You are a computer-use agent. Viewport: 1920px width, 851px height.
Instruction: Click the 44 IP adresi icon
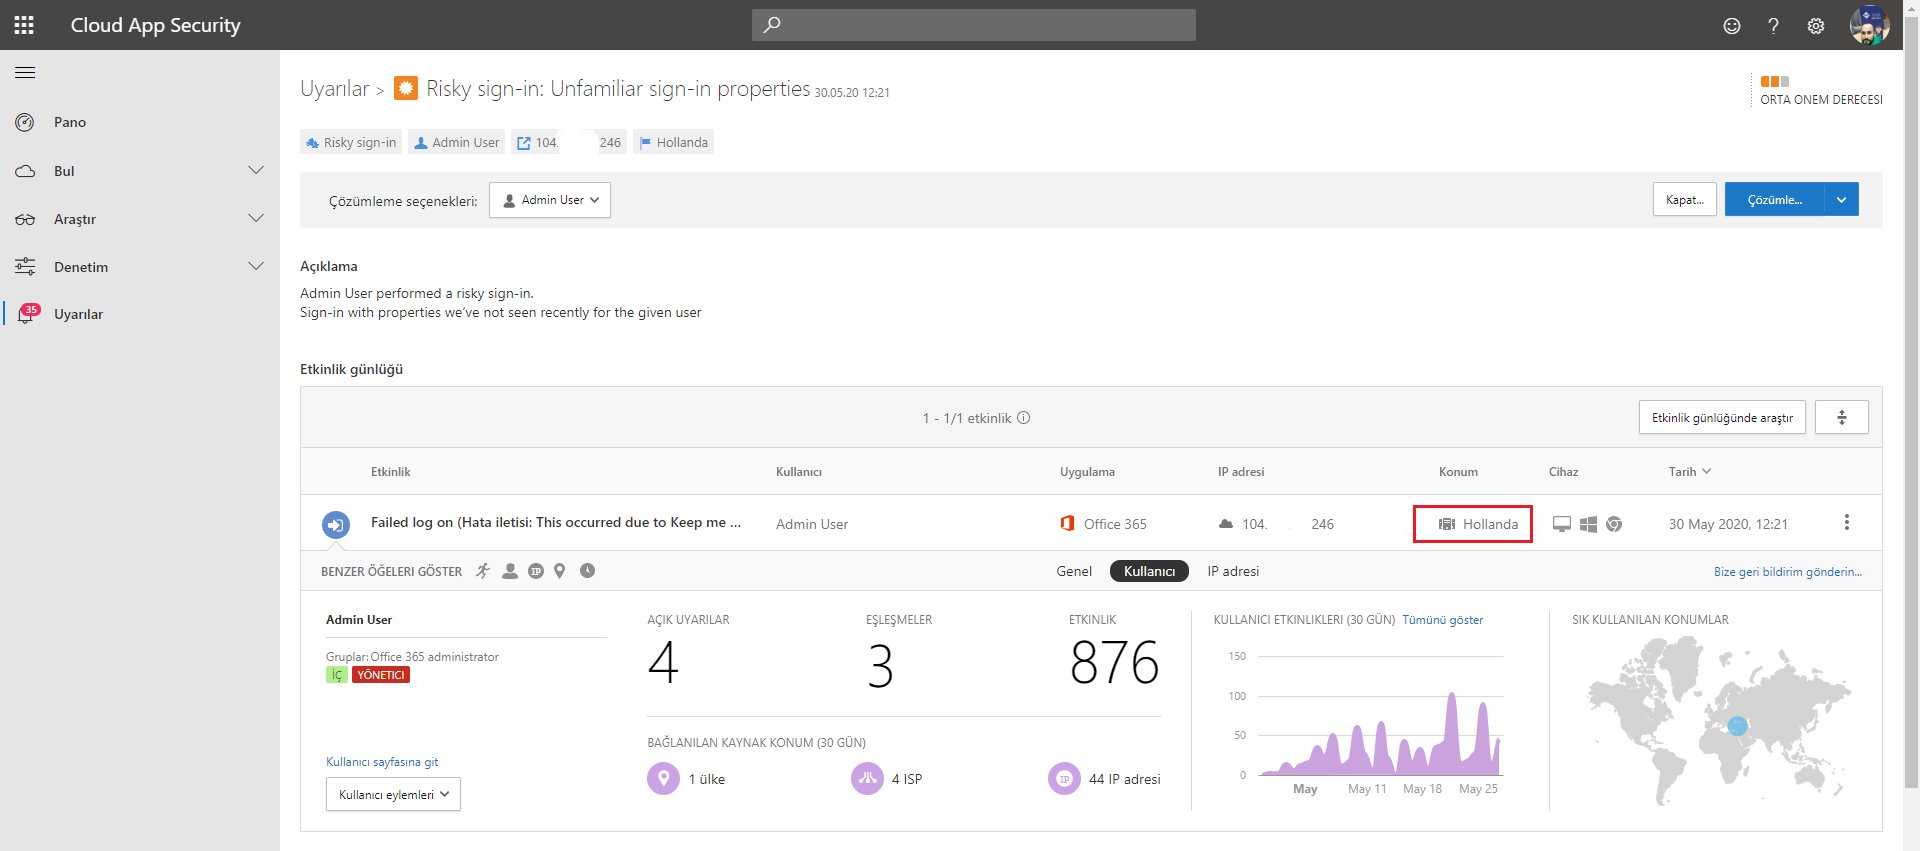(1064, 778)
